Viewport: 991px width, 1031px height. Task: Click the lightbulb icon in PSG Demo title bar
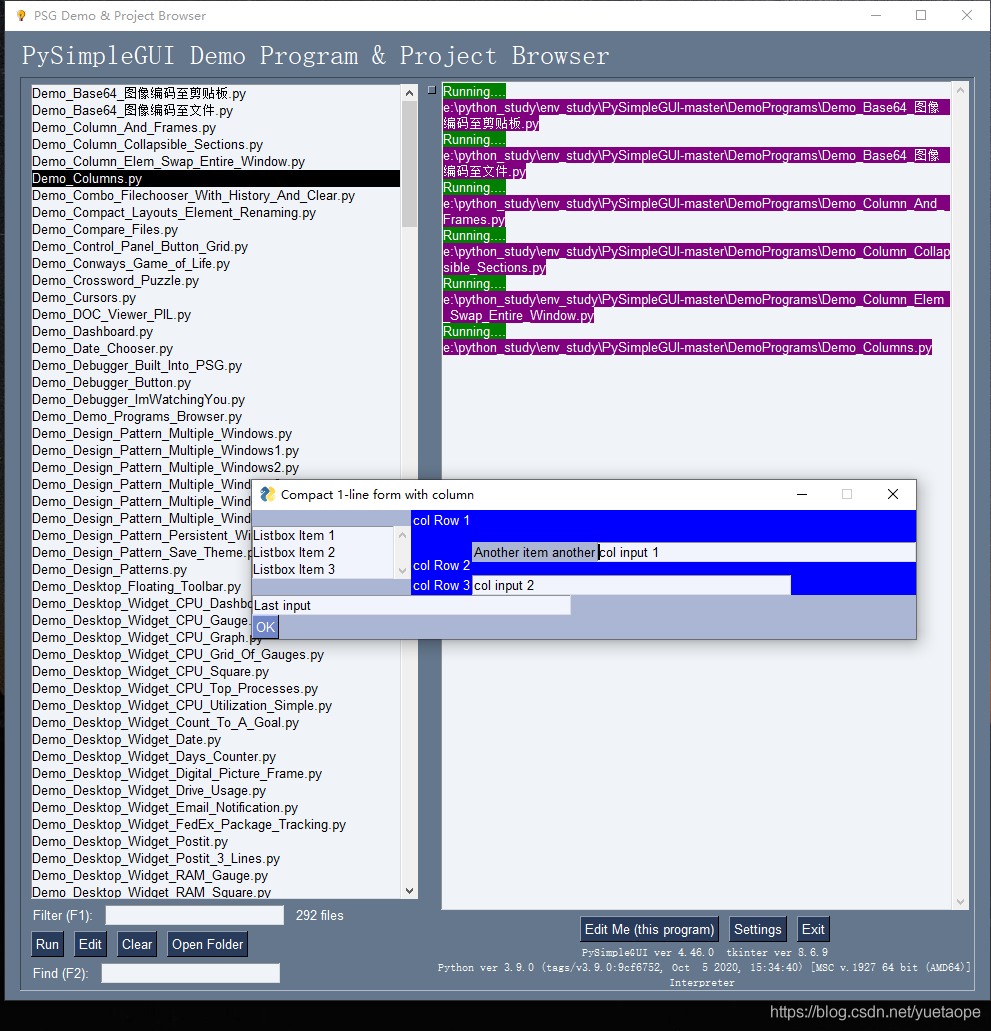click(21, 15)
